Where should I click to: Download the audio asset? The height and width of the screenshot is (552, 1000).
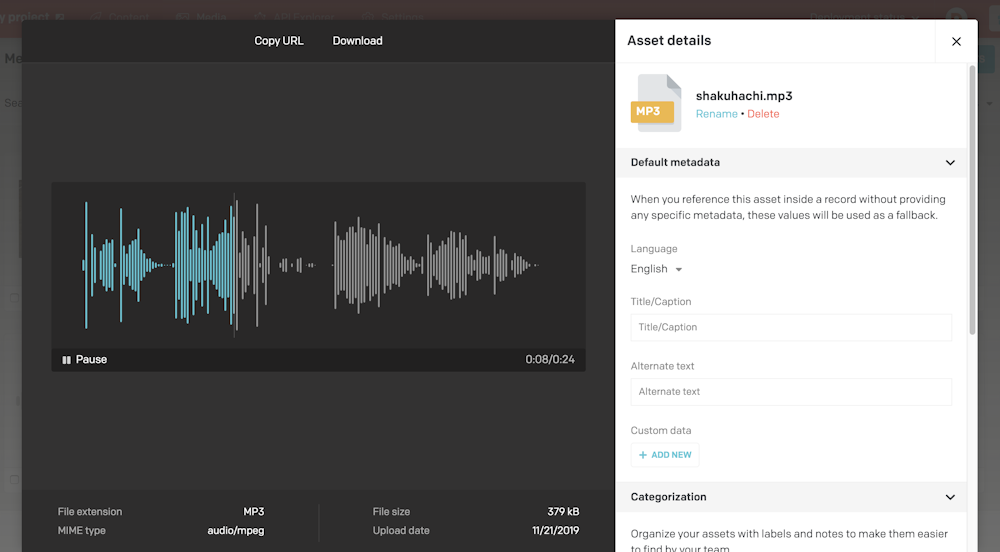357,41
